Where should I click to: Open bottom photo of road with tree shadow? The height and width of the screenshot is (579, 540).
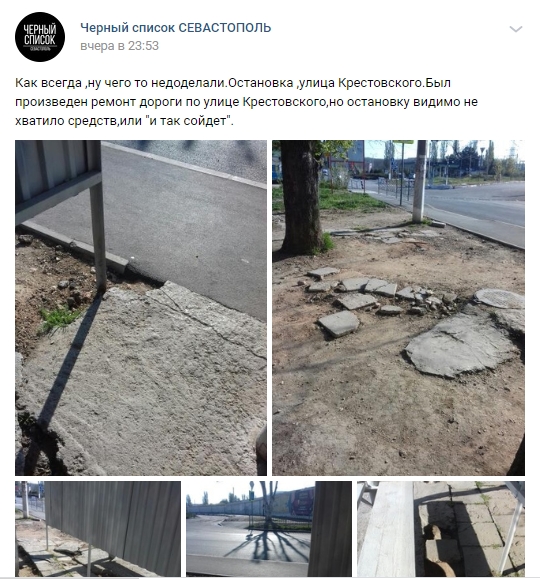tap(269, 529)
